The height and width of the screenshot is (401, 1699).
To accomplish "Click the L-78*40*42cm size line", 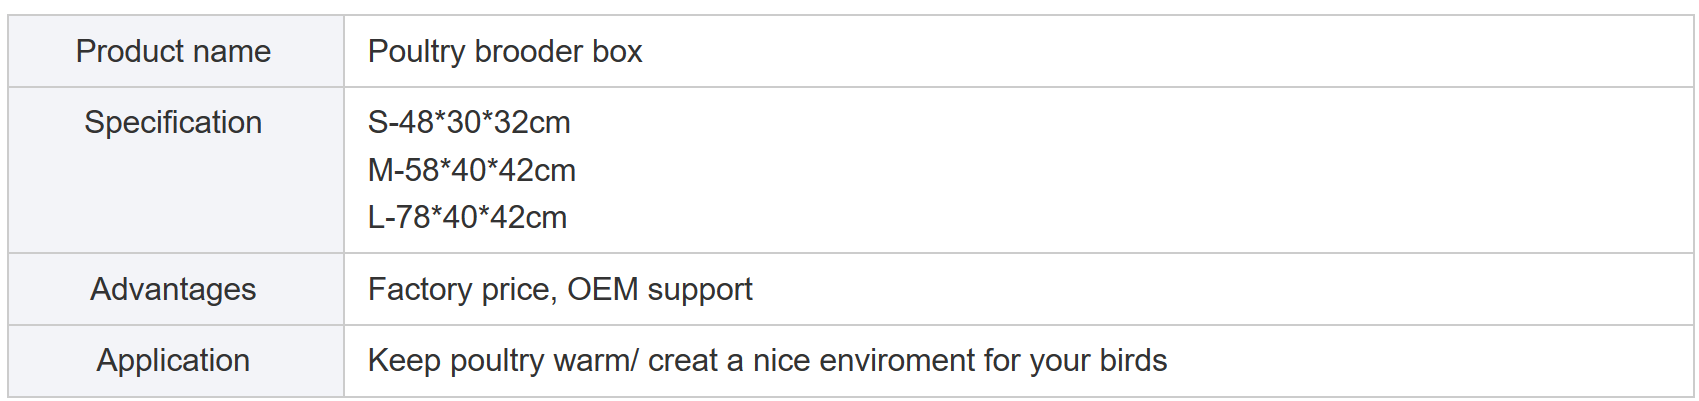I will pos(467,218).
